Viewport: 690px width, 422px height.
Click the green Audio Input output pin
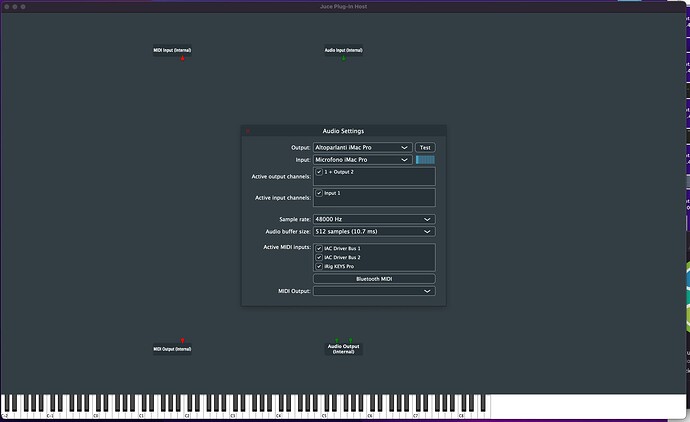tap(344, 58)
